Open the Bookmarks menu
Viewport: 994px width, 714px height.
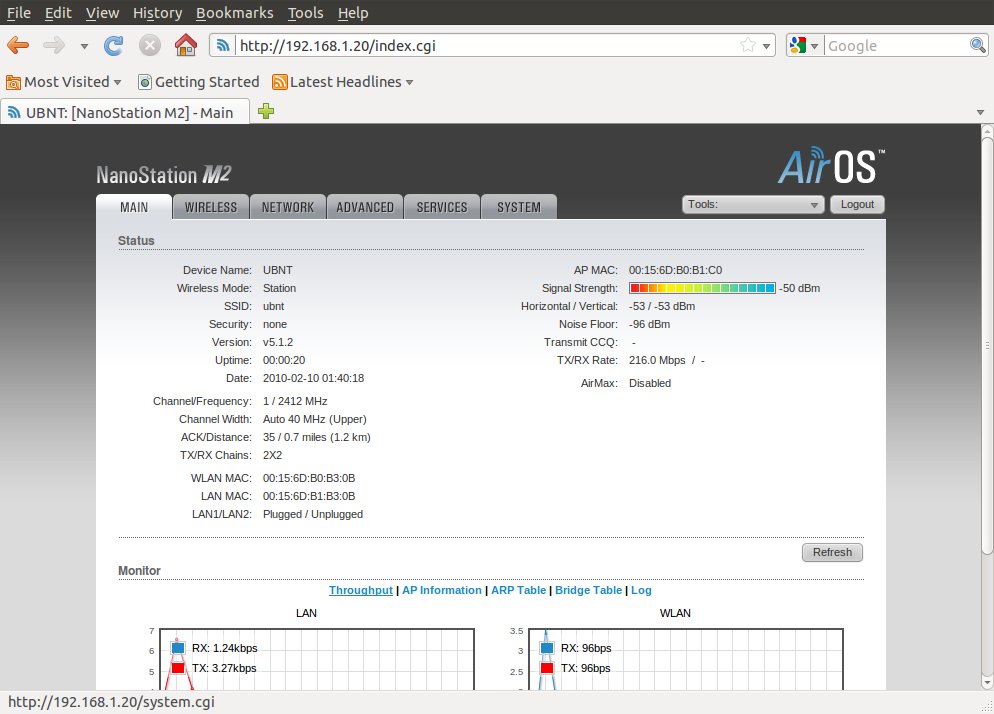pos(235,13)
